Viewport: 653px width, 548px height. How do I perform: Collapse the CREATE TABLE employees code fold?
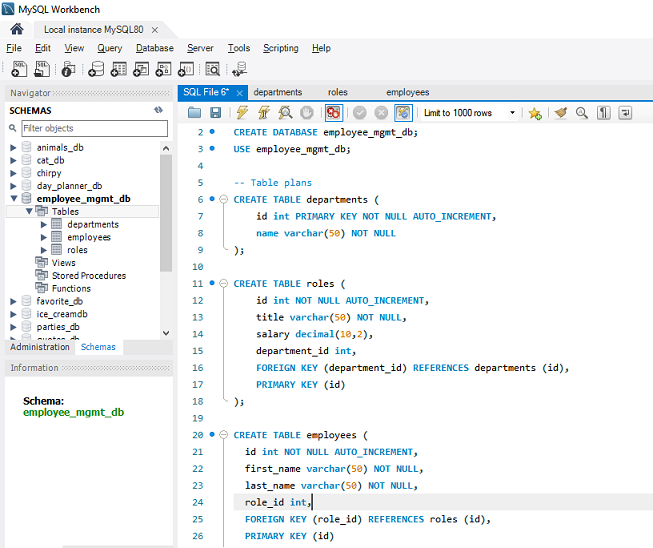point(224,435)
